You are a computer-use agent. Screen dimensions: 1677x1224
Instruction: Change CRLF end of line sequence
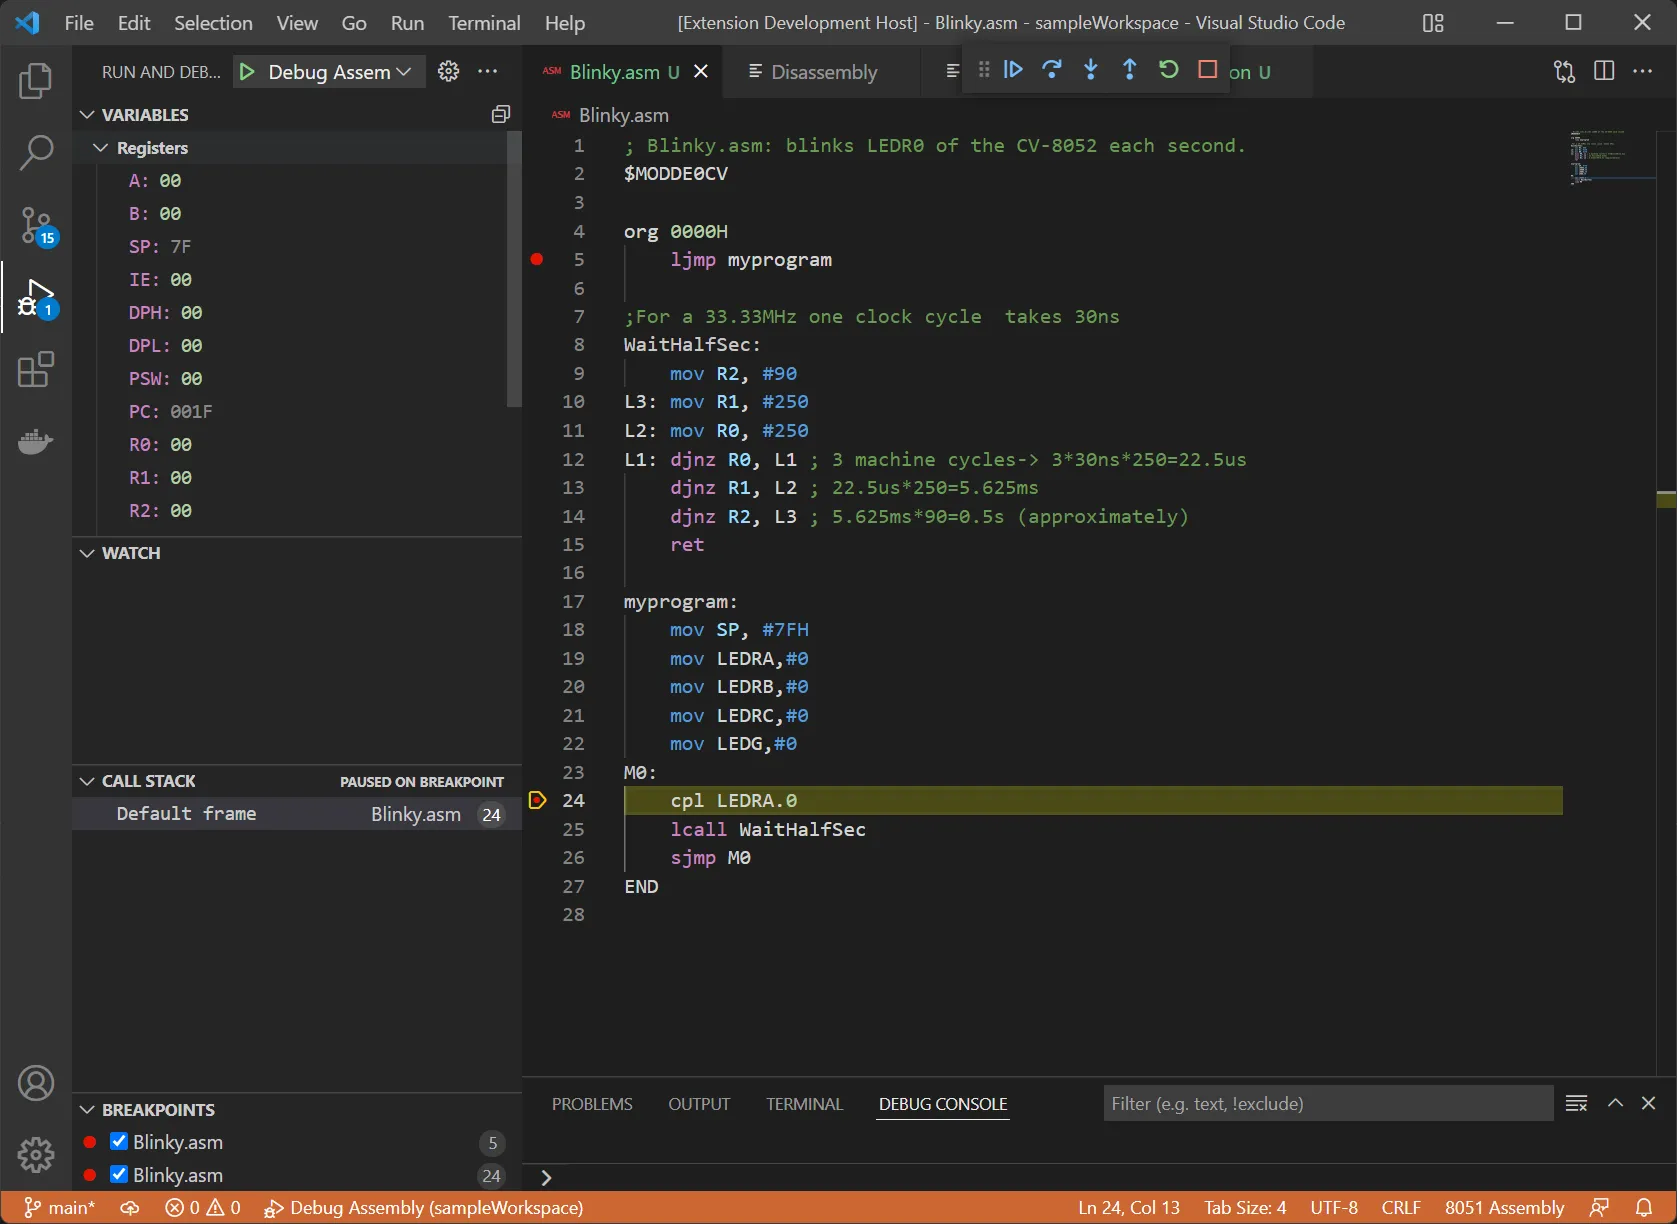click(1401, 1208)
